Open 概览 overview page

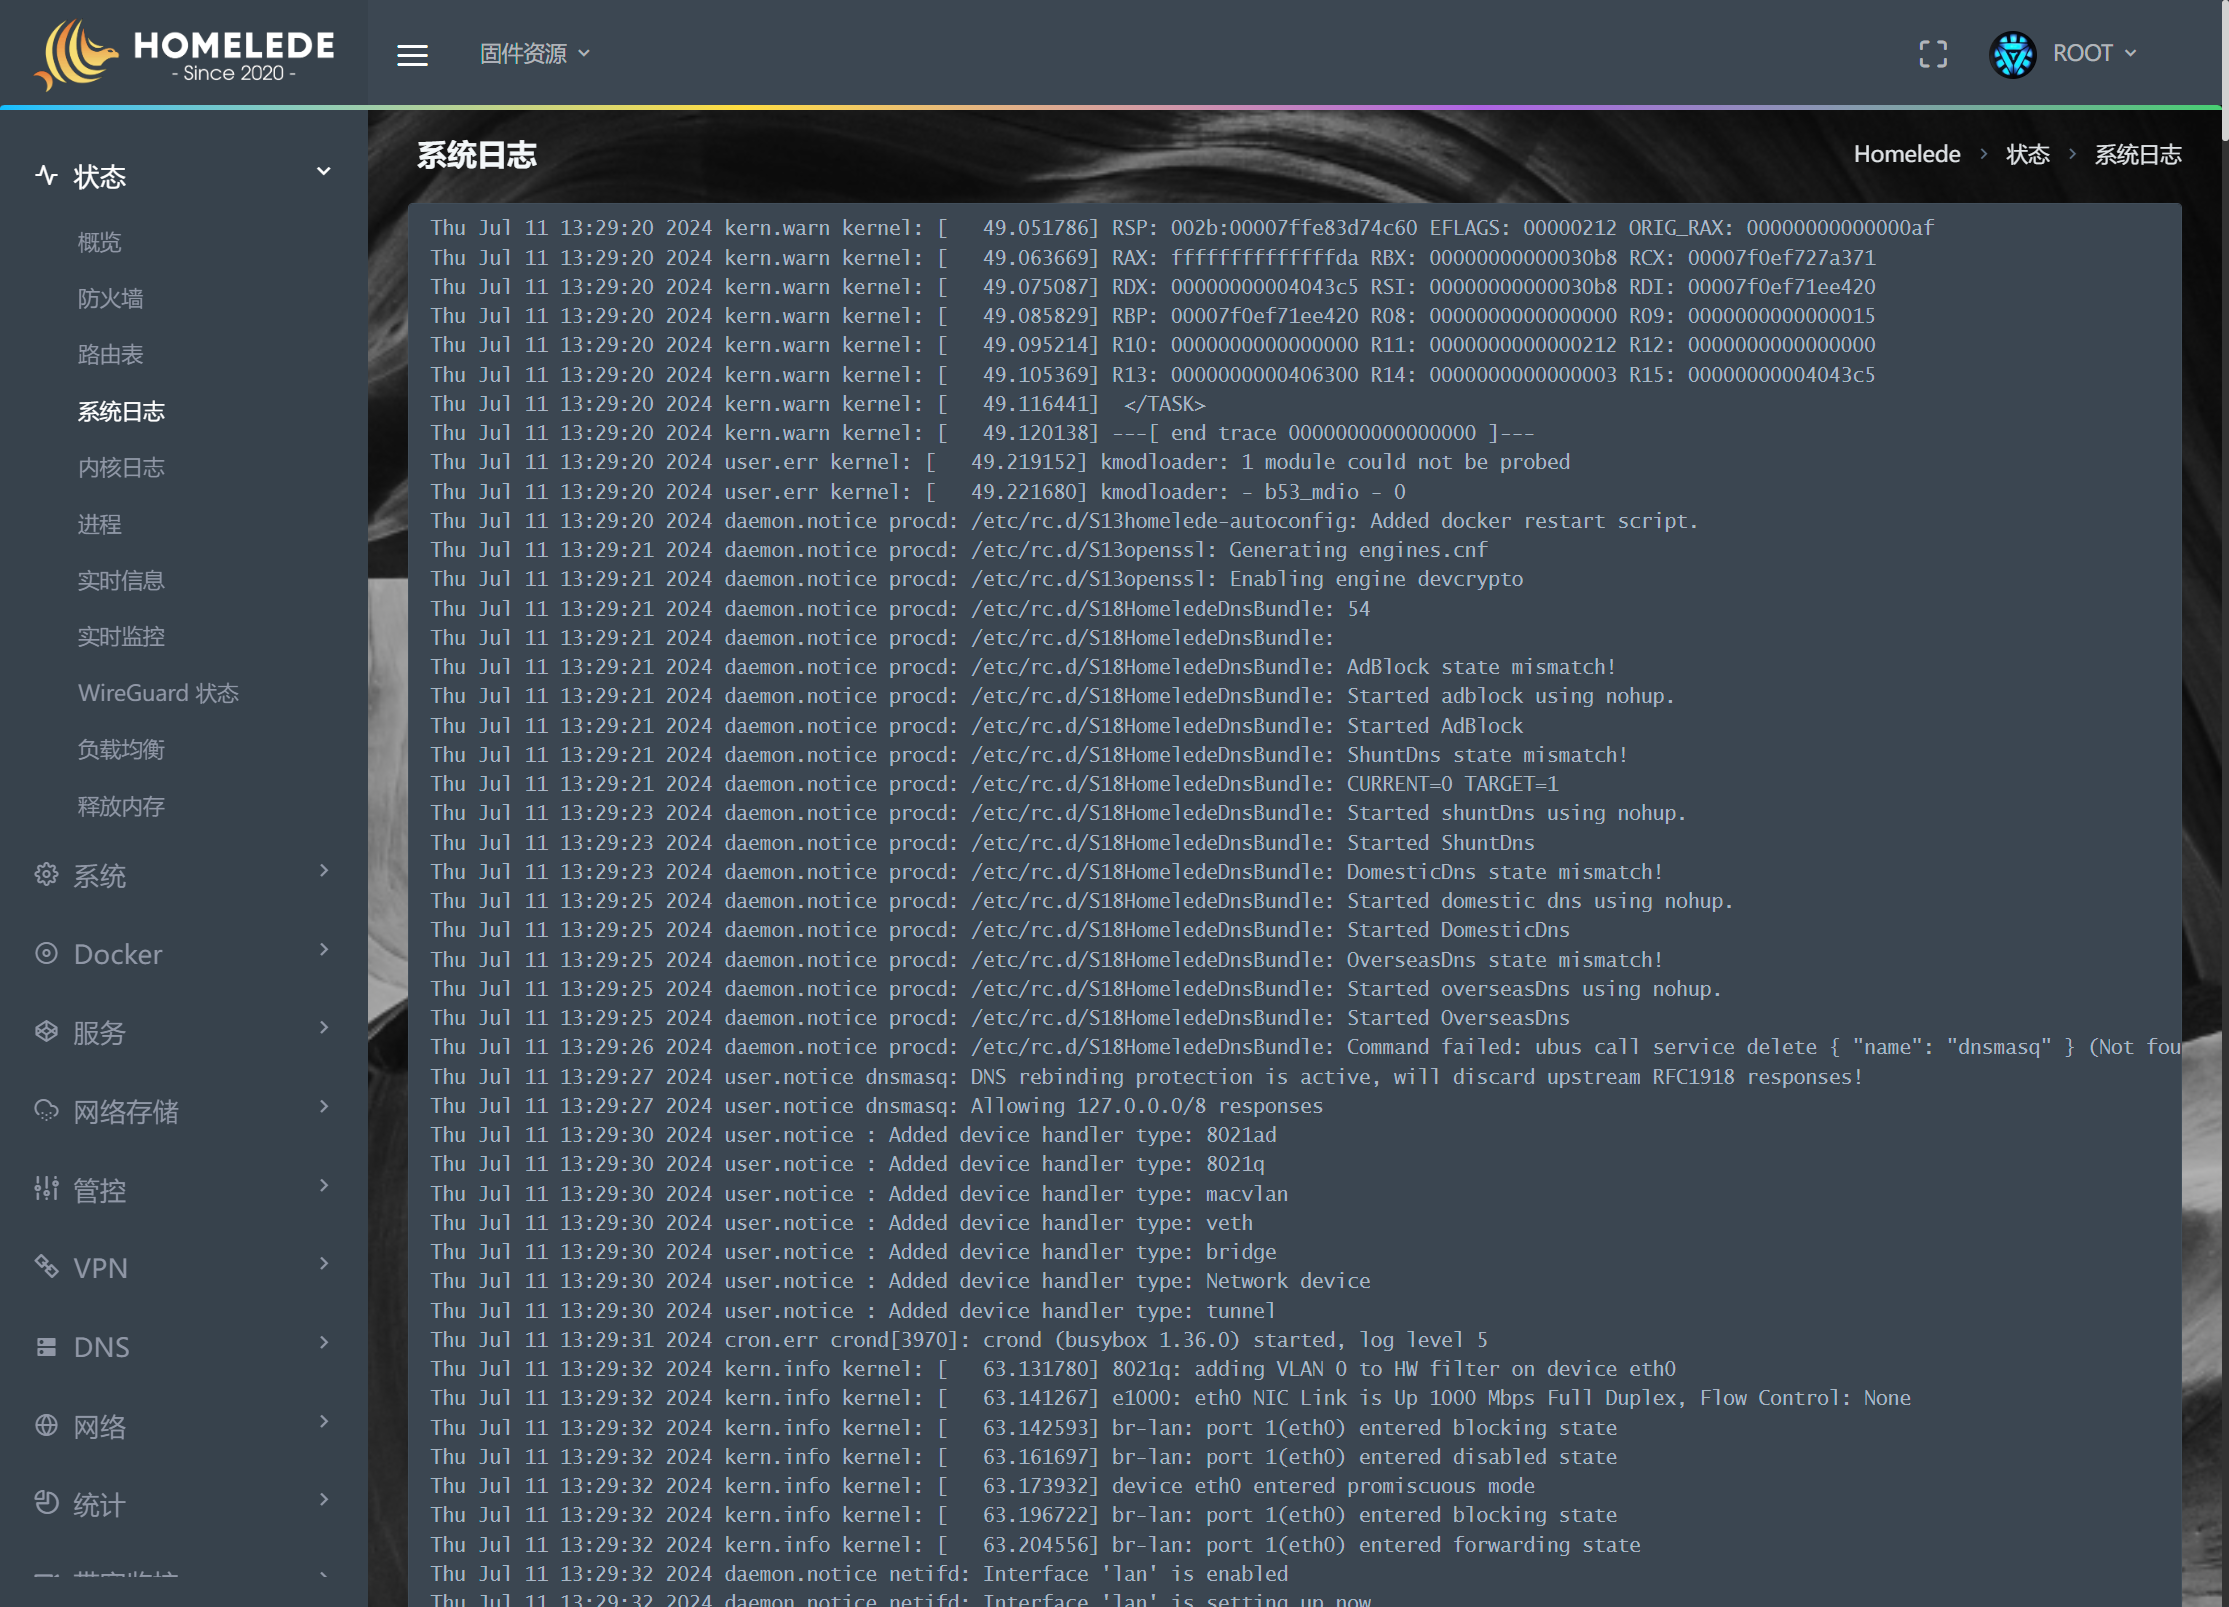click(99, 242)
